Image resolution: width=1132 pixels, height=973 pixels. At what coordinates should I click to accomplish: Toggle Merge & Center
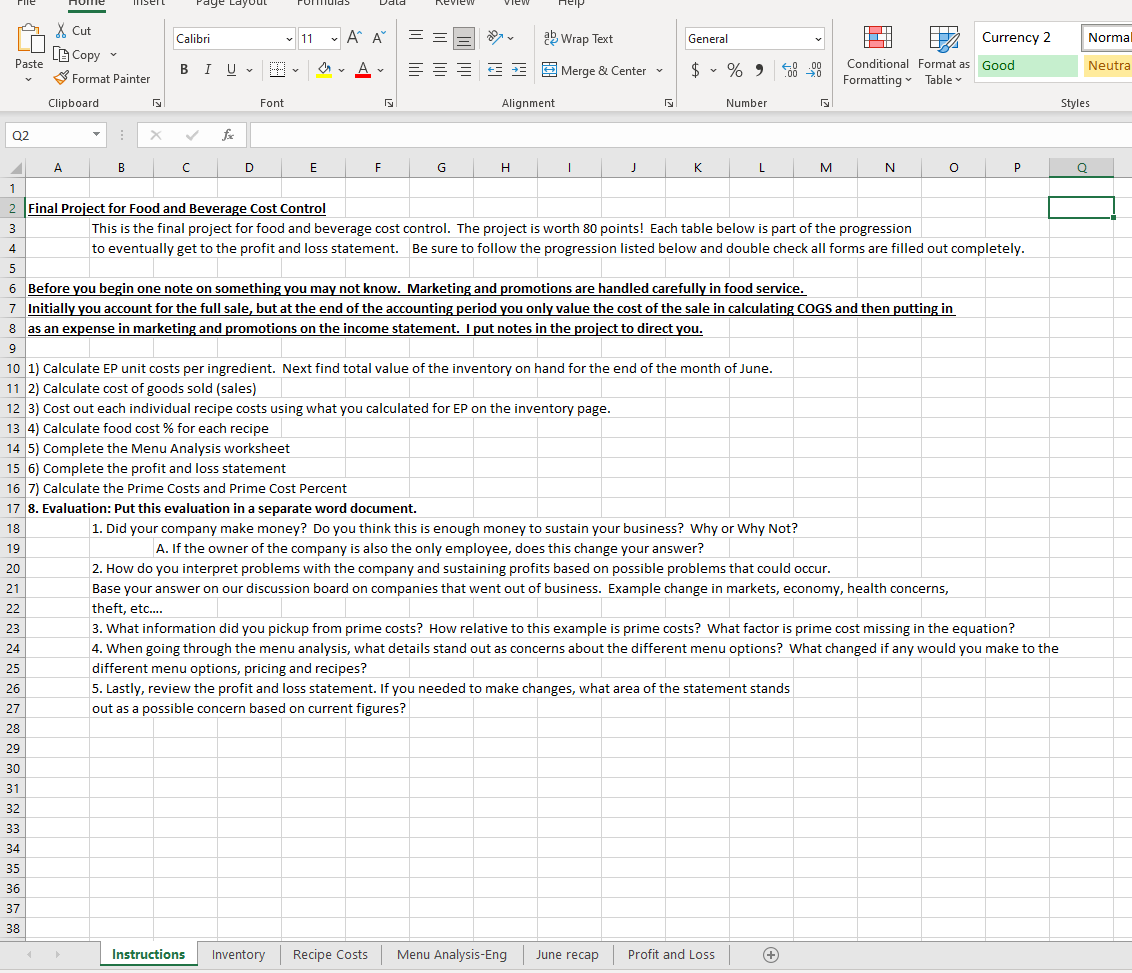tap(594, 70)
